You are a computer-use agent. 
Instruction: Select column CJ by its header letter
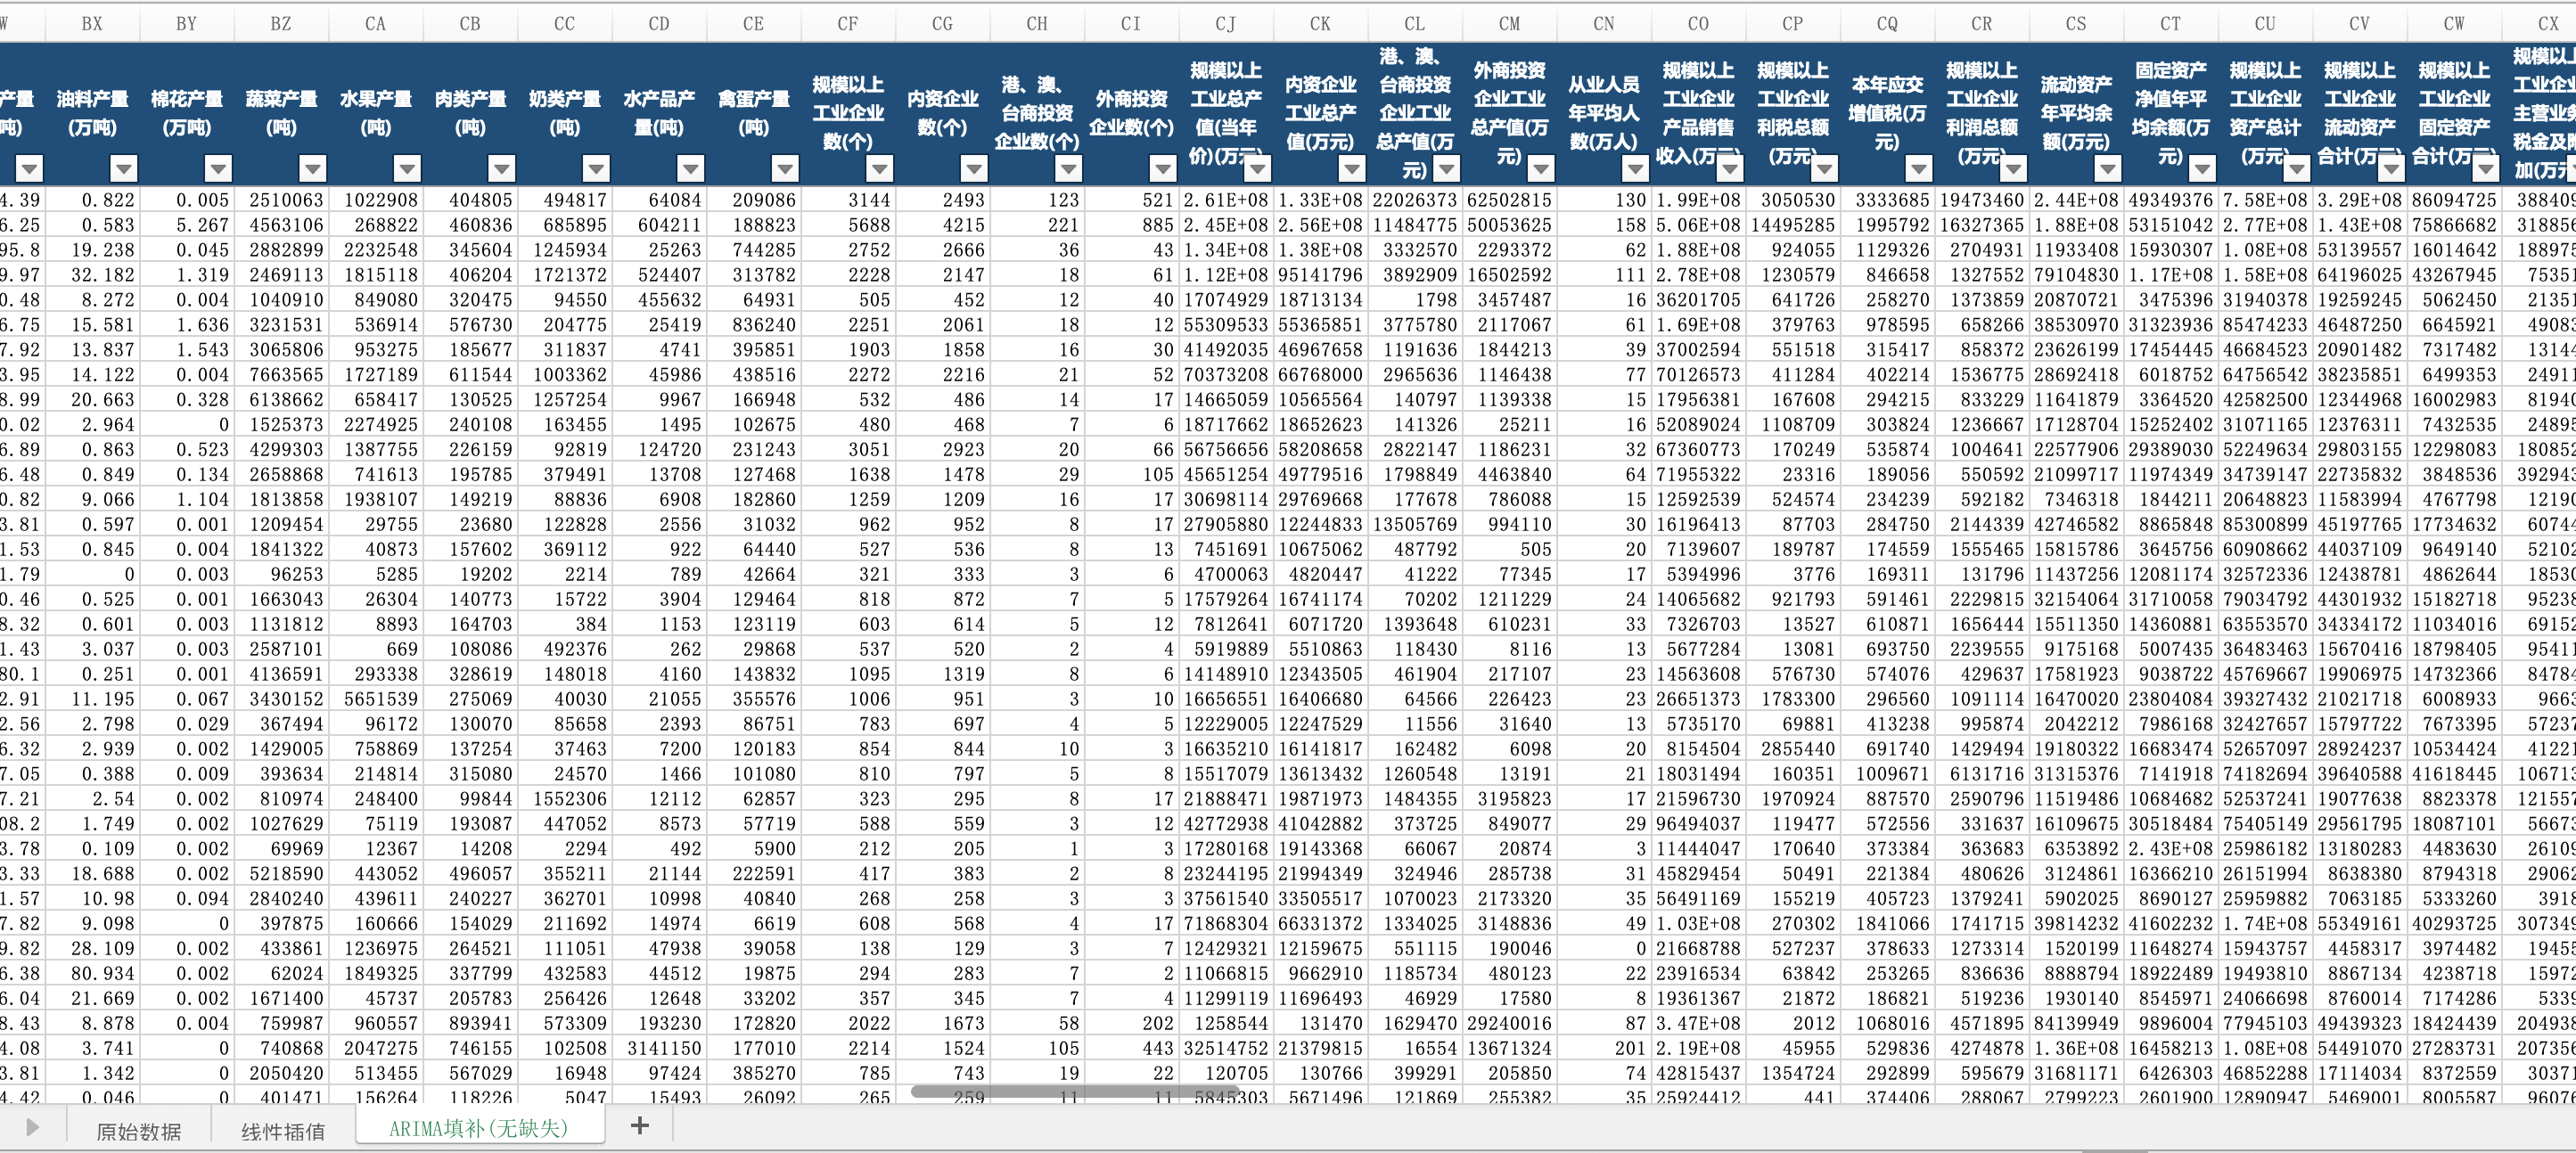tap(1226, 23)
